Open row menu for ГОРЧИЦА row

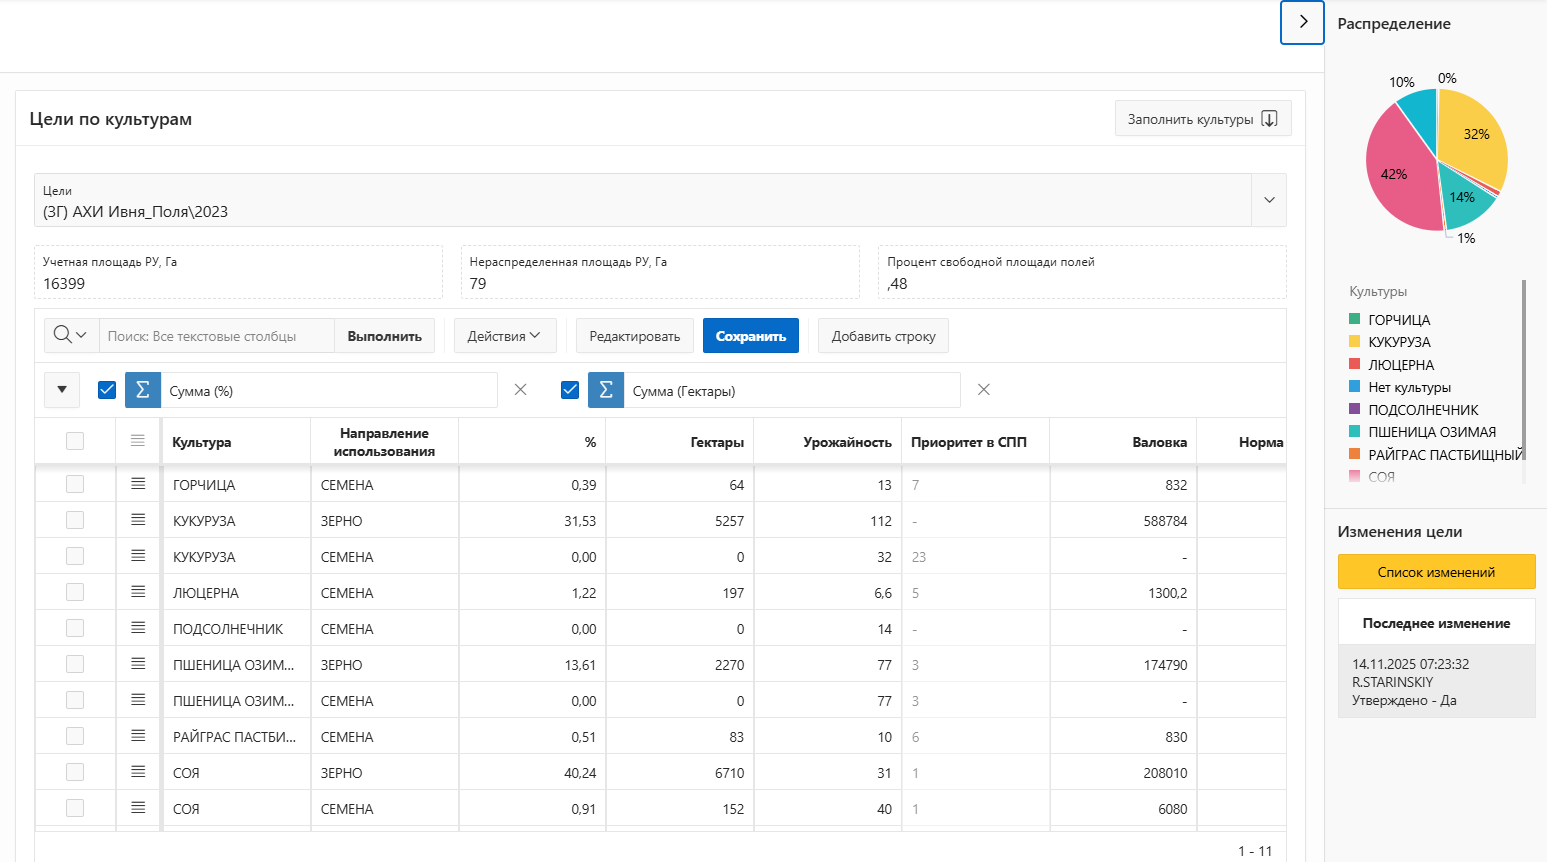click(138, 484)
